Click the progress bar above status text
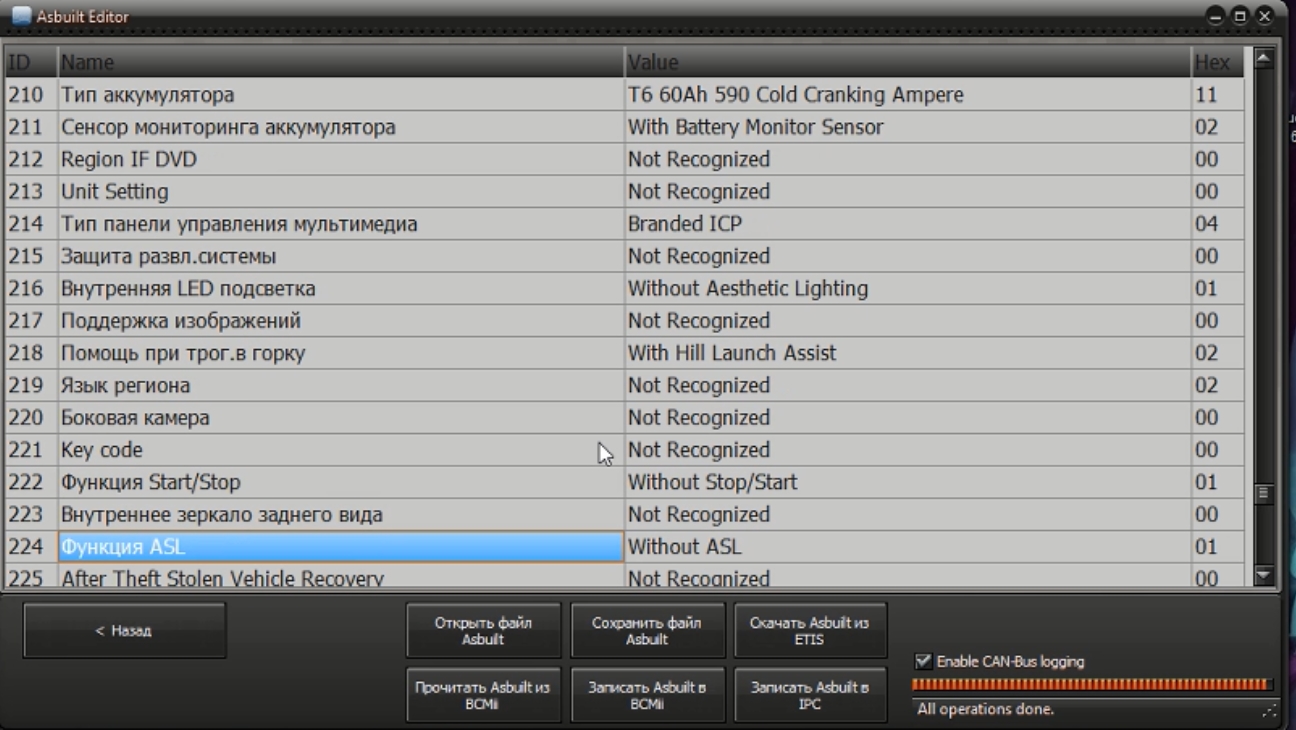The image size is (1296, 730). [1092, 685]
